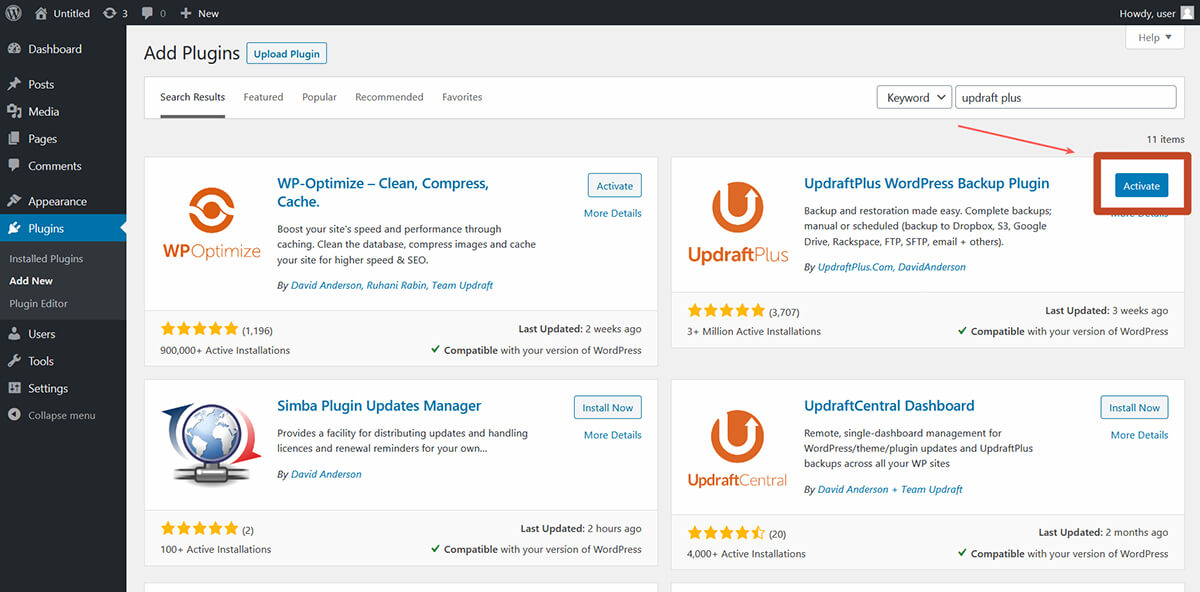Visit the Untitled site home link
This screenshot has width=1200, height=592.
pos(62,13)
